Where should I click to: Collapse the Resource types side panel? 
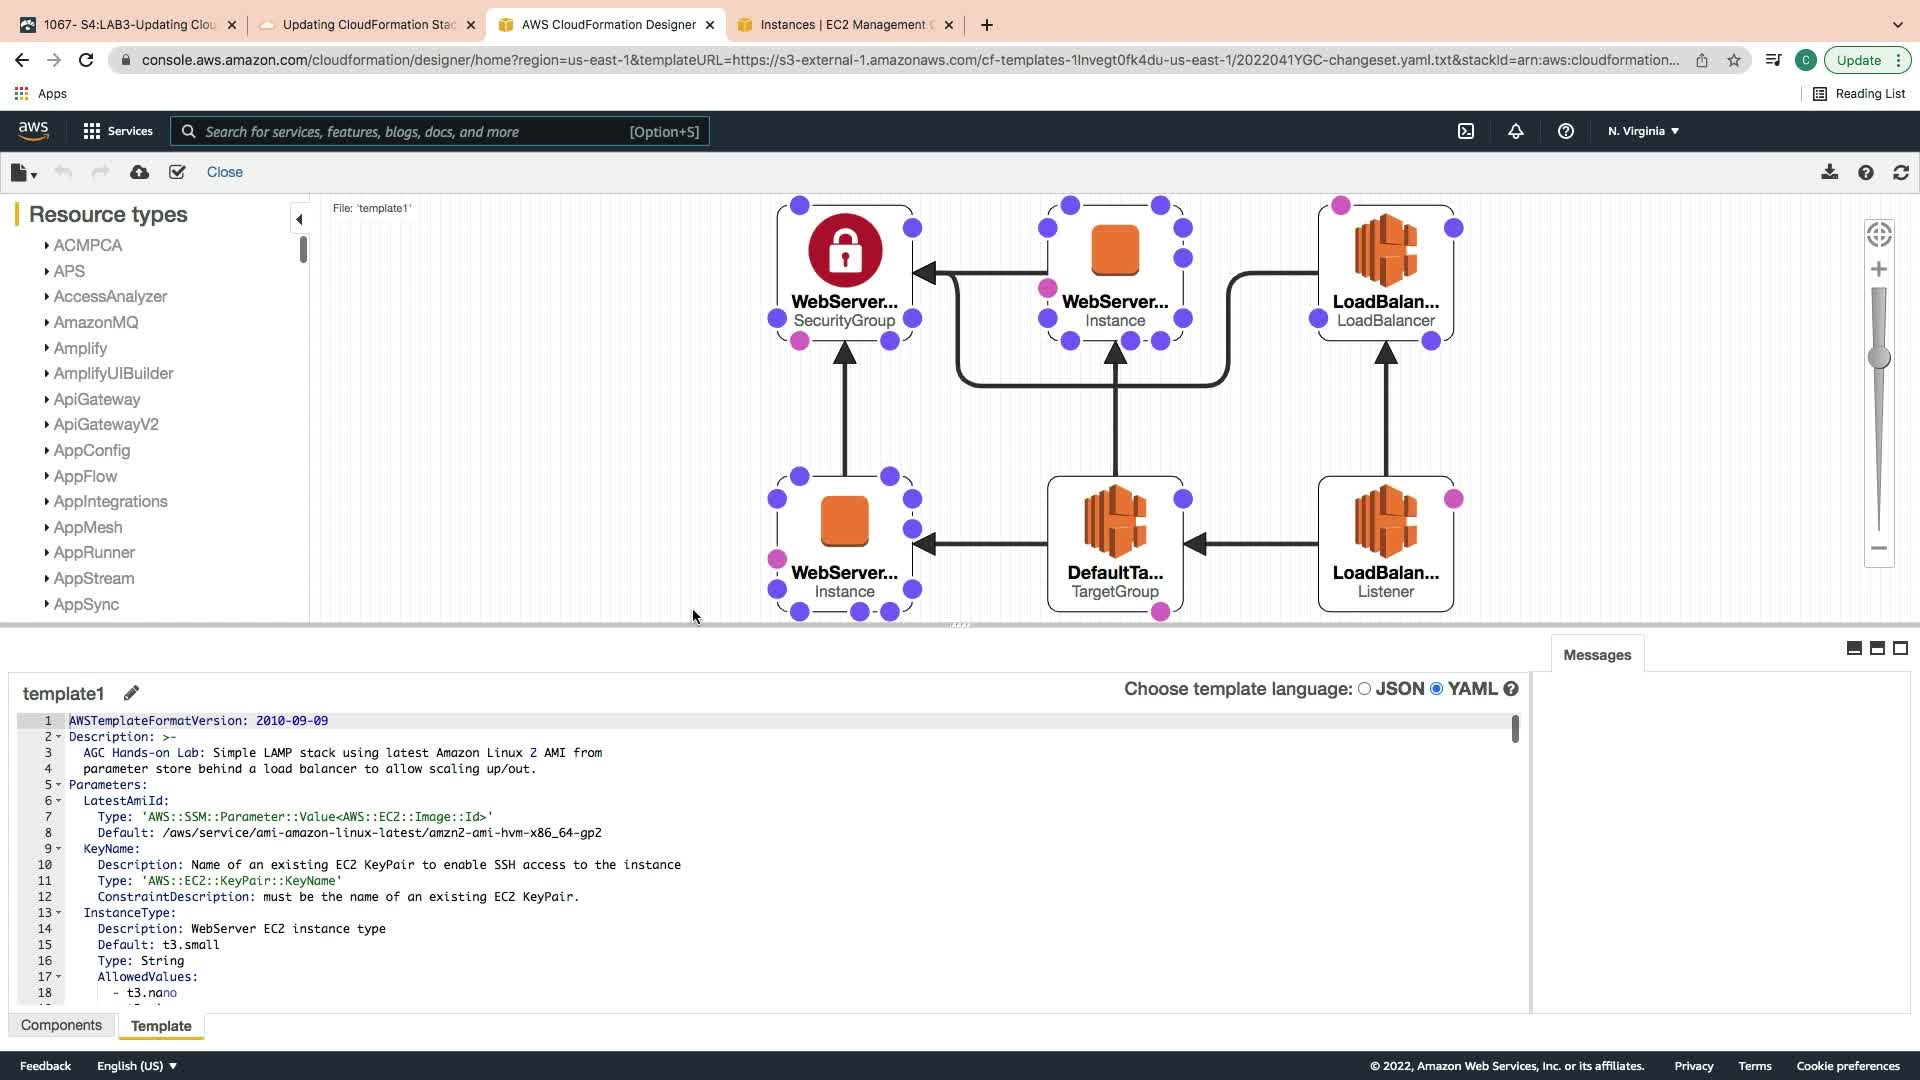tap(299, 219)
